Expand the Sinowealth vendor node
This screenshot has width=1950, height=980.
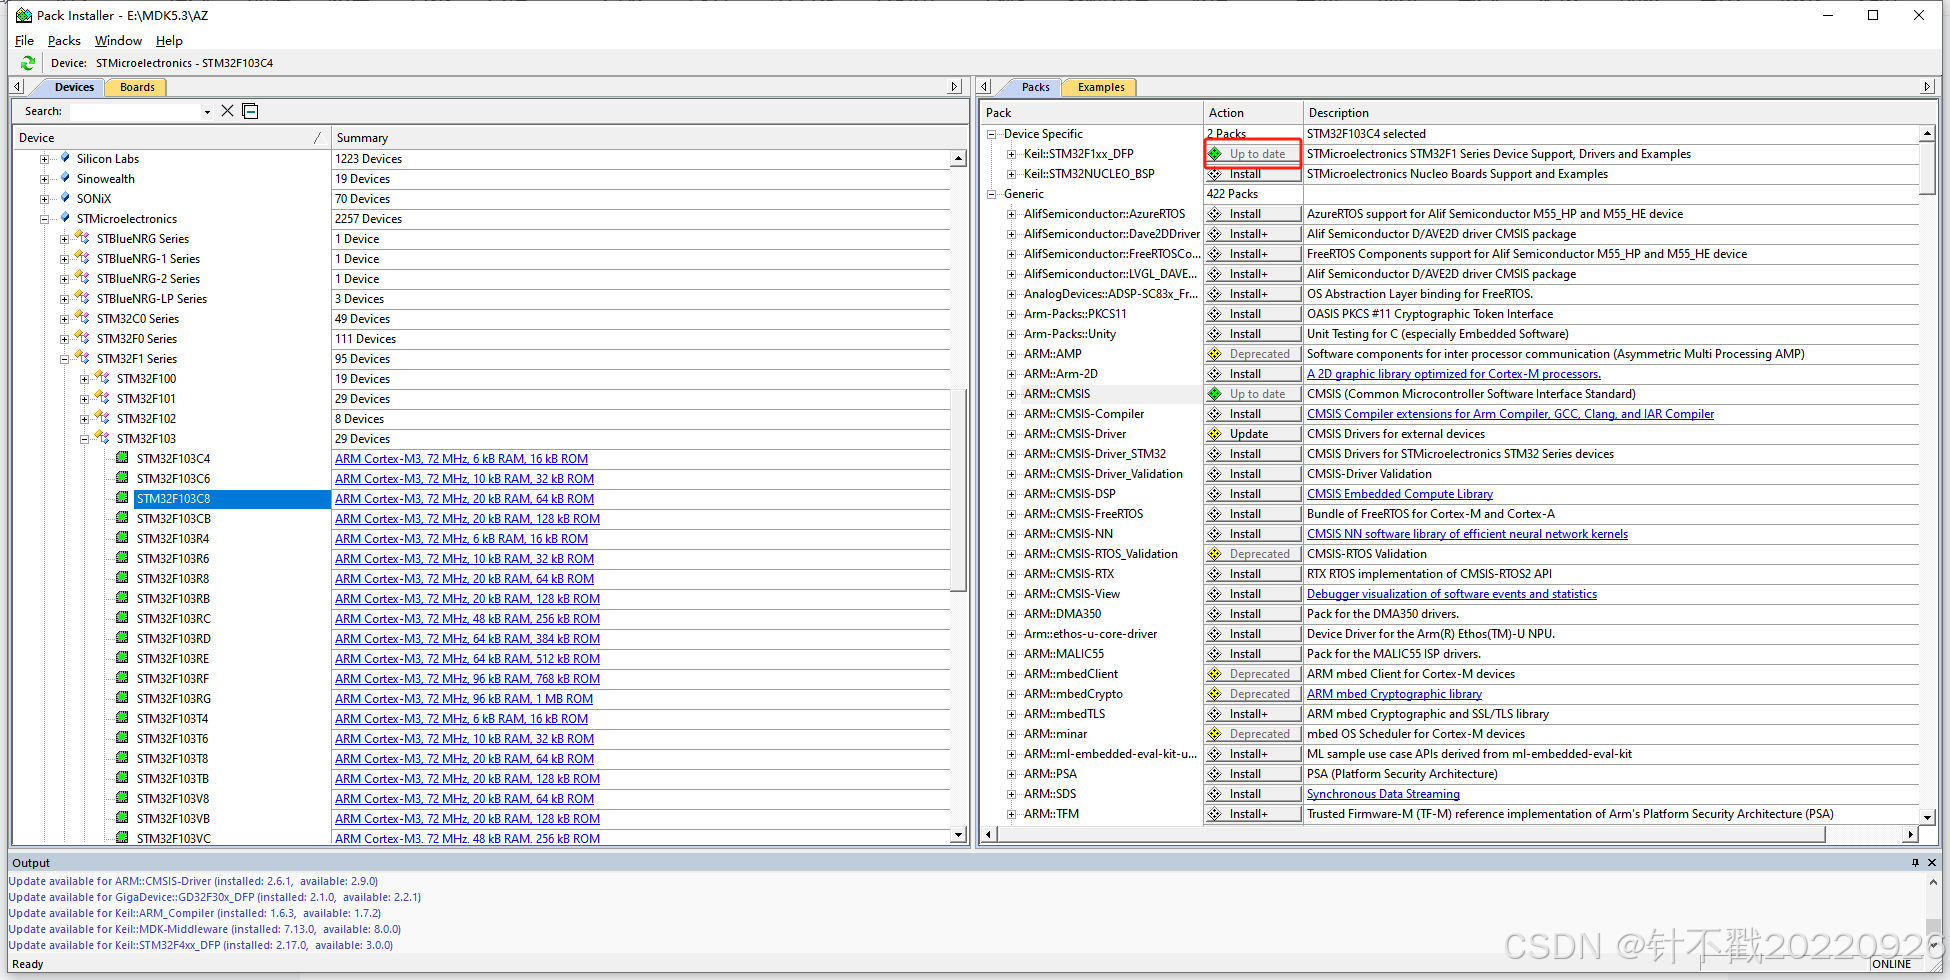[x=44, y=179]
